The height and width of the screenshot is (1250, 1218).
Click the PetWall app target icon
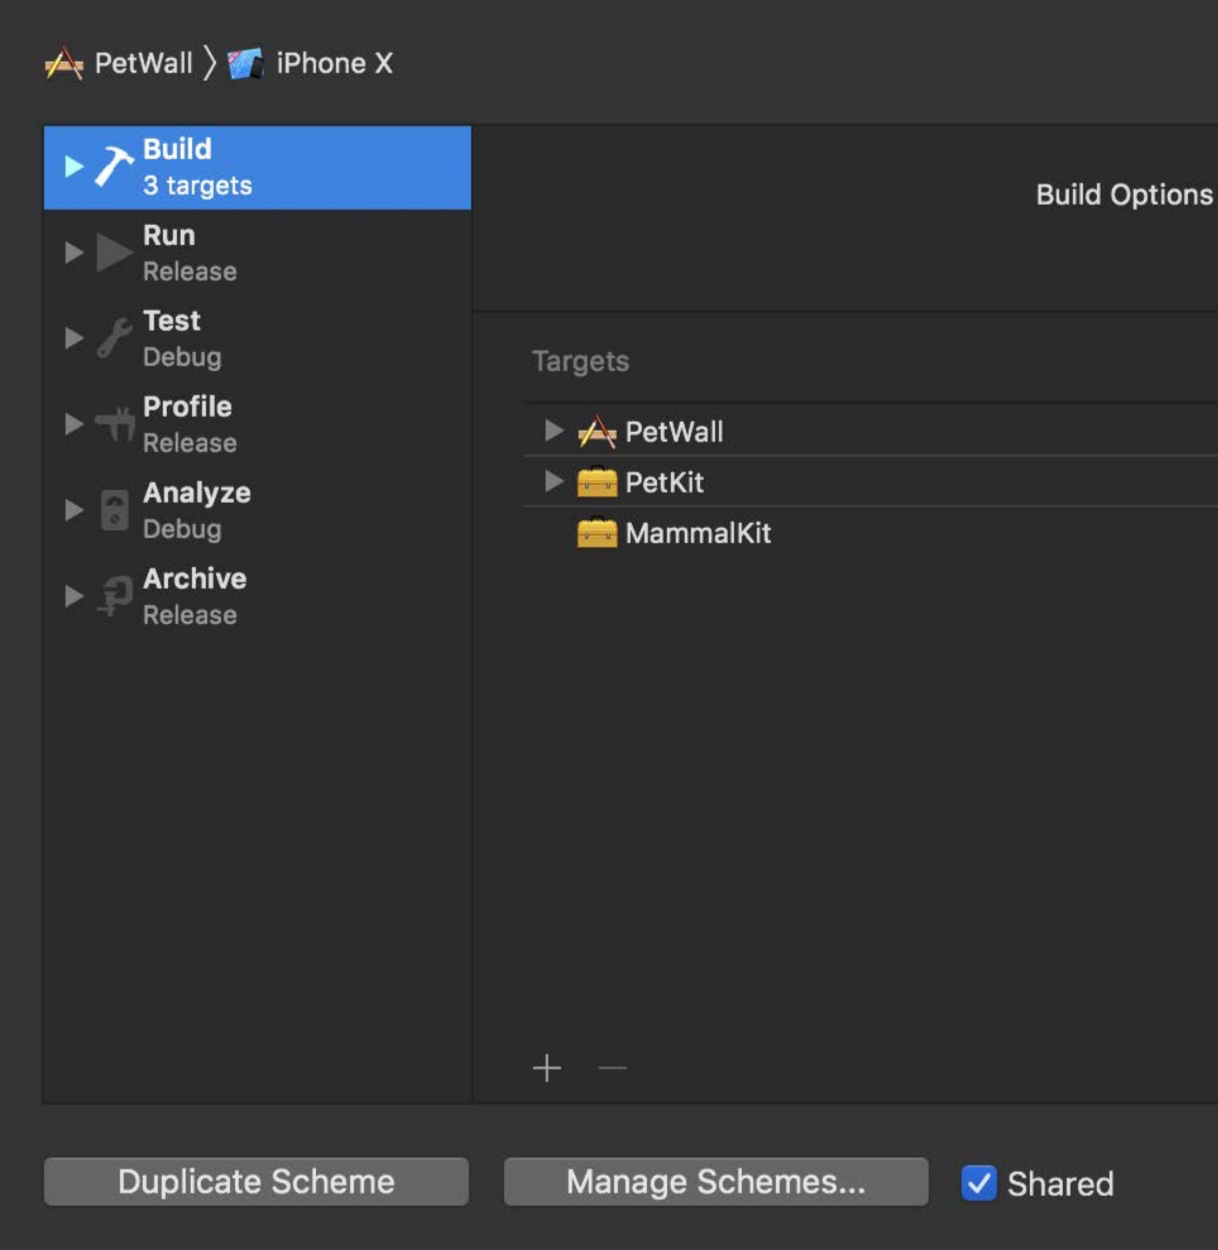pyautogui.click(x=597, y=432)
